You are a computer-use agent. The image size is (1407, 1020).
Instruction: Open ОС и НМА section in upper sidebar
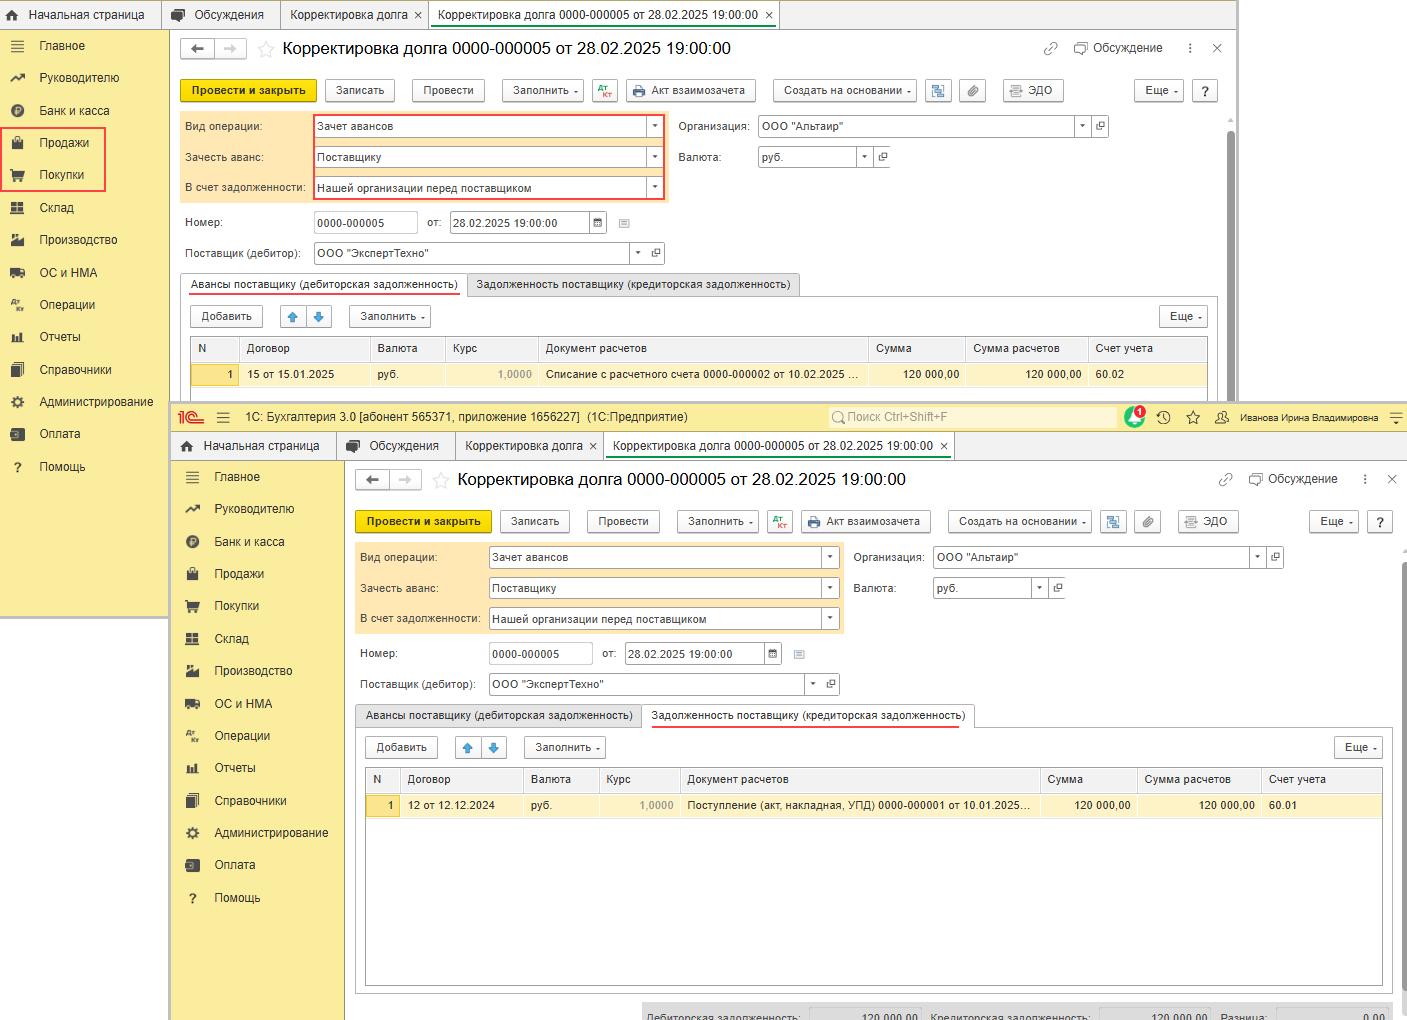pos(68,273)
